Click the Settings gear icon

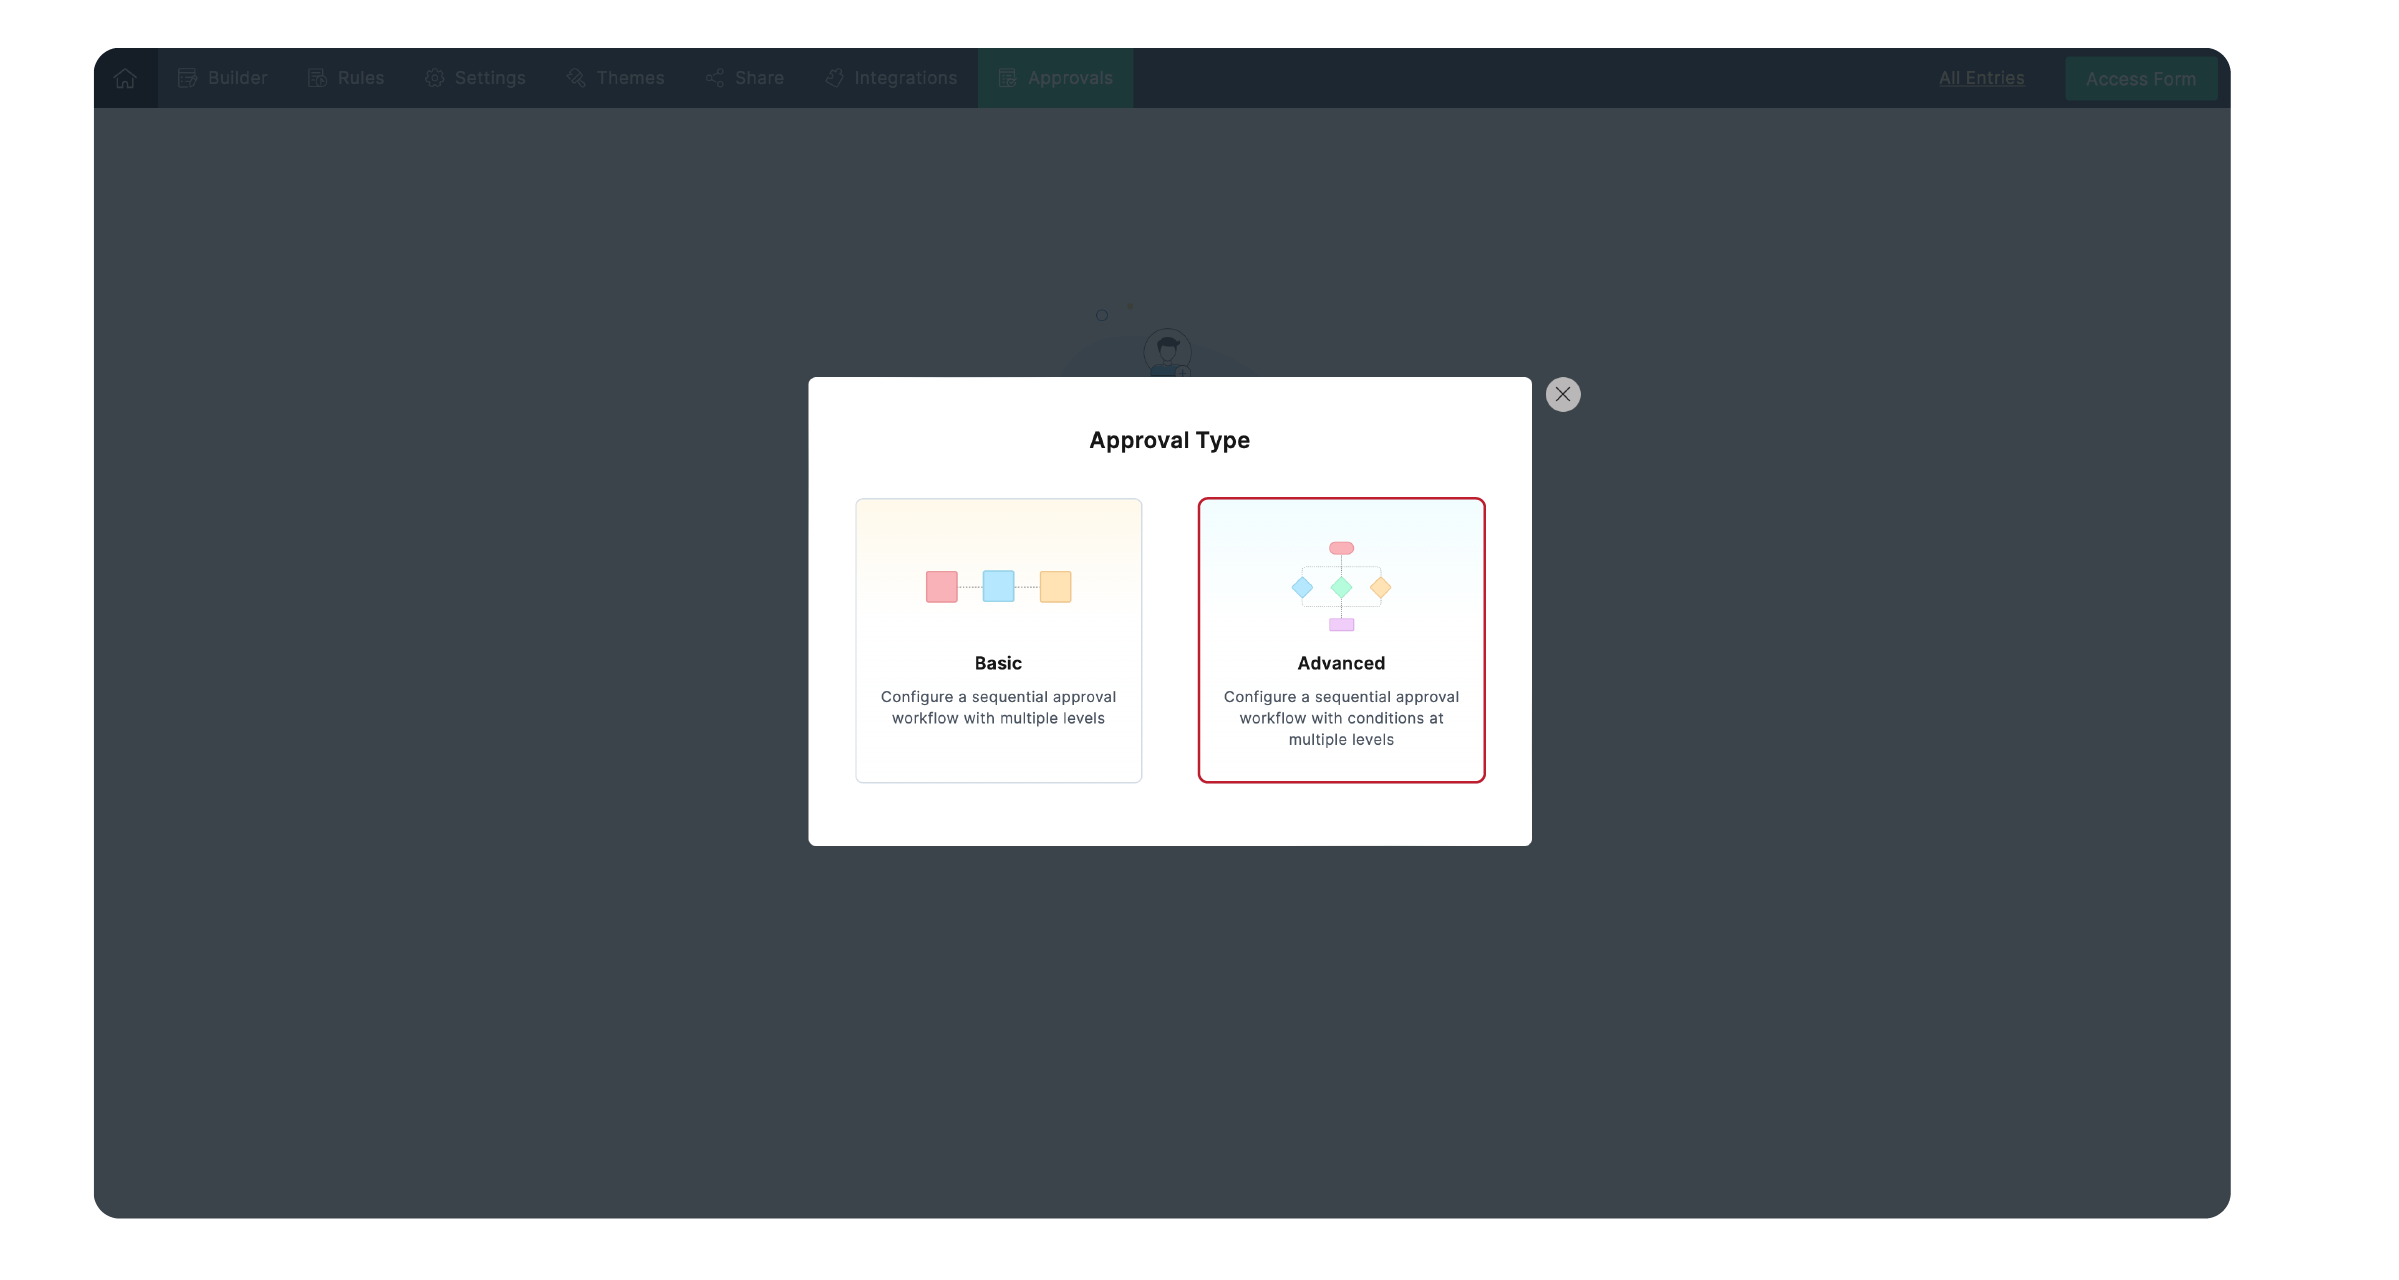pyautogui.click(x=434, y=78)
